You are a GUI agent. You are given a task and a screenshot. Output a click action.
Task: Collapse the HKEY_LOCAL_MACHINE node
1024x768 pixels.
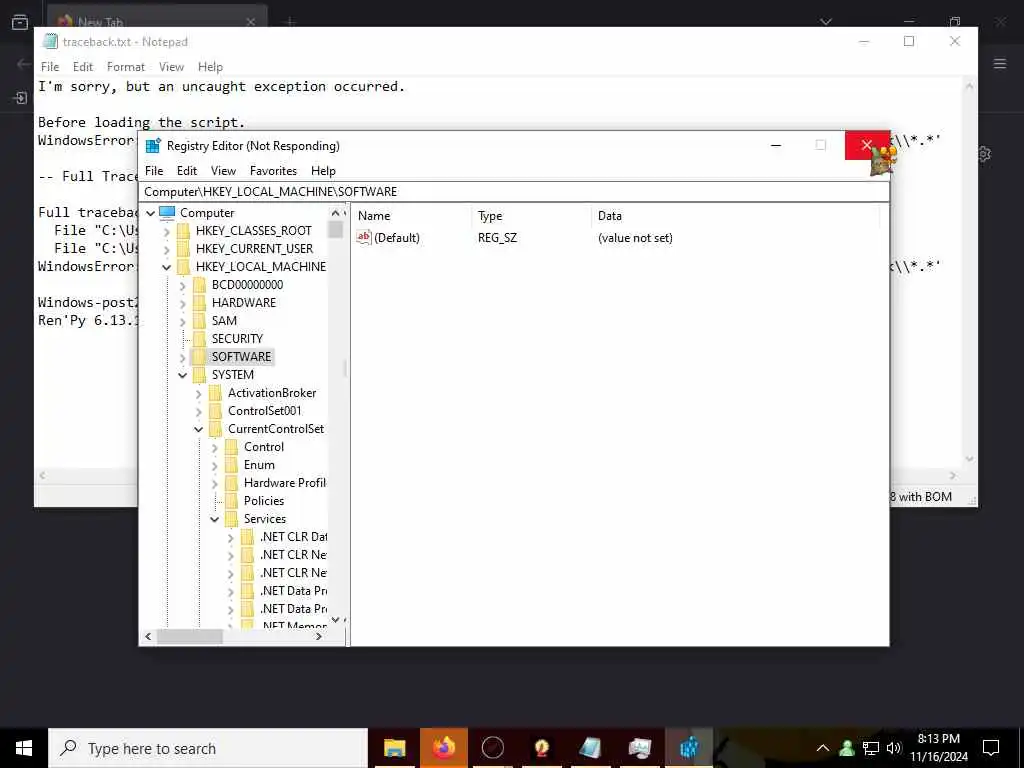(x=167, y=267)
